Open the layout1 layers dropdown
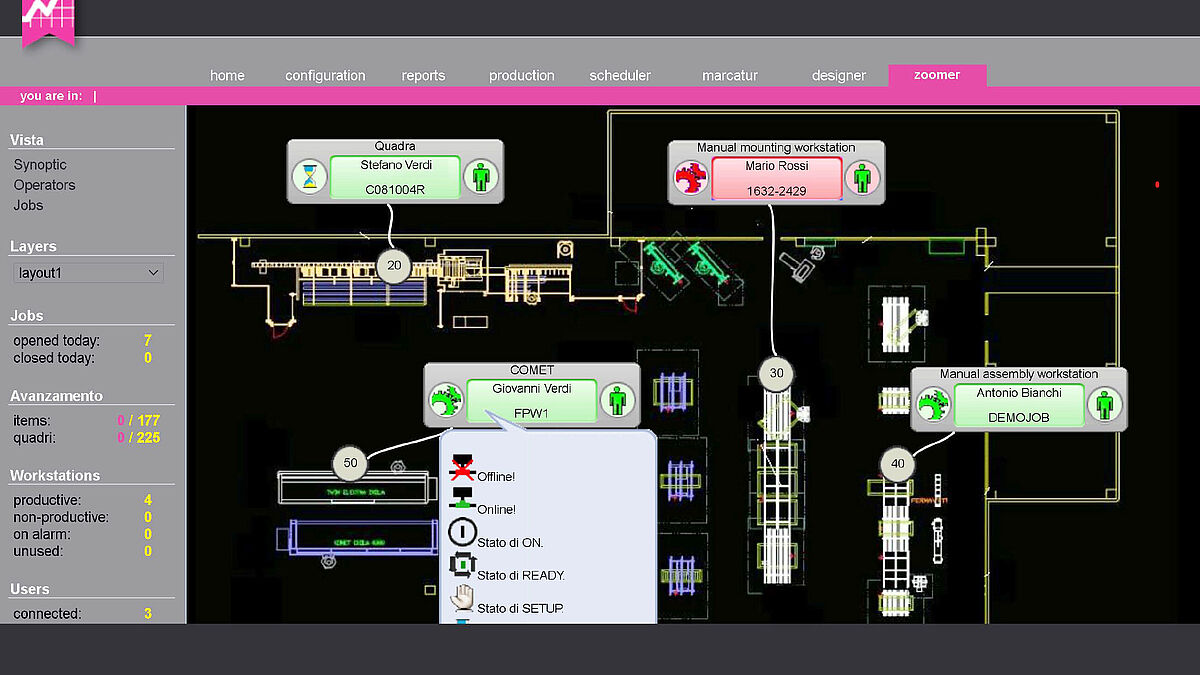Image resolution: width=1200 pixels, height=675 pixels. [88, 272]
